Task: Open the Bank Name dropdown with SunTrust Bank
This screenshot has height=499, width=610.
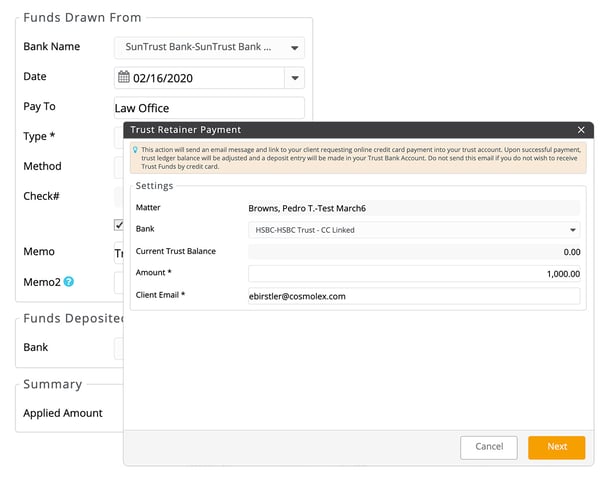Action: (209, 47)
